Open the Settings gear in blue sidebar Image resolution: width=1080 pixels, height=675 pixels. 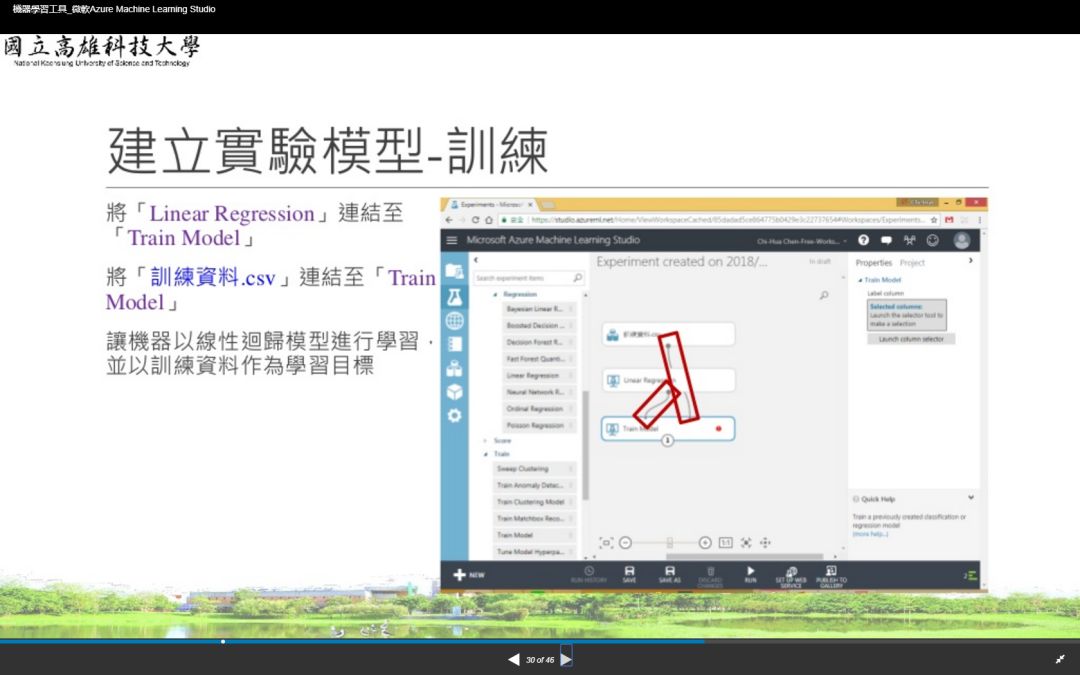[455, 416]
